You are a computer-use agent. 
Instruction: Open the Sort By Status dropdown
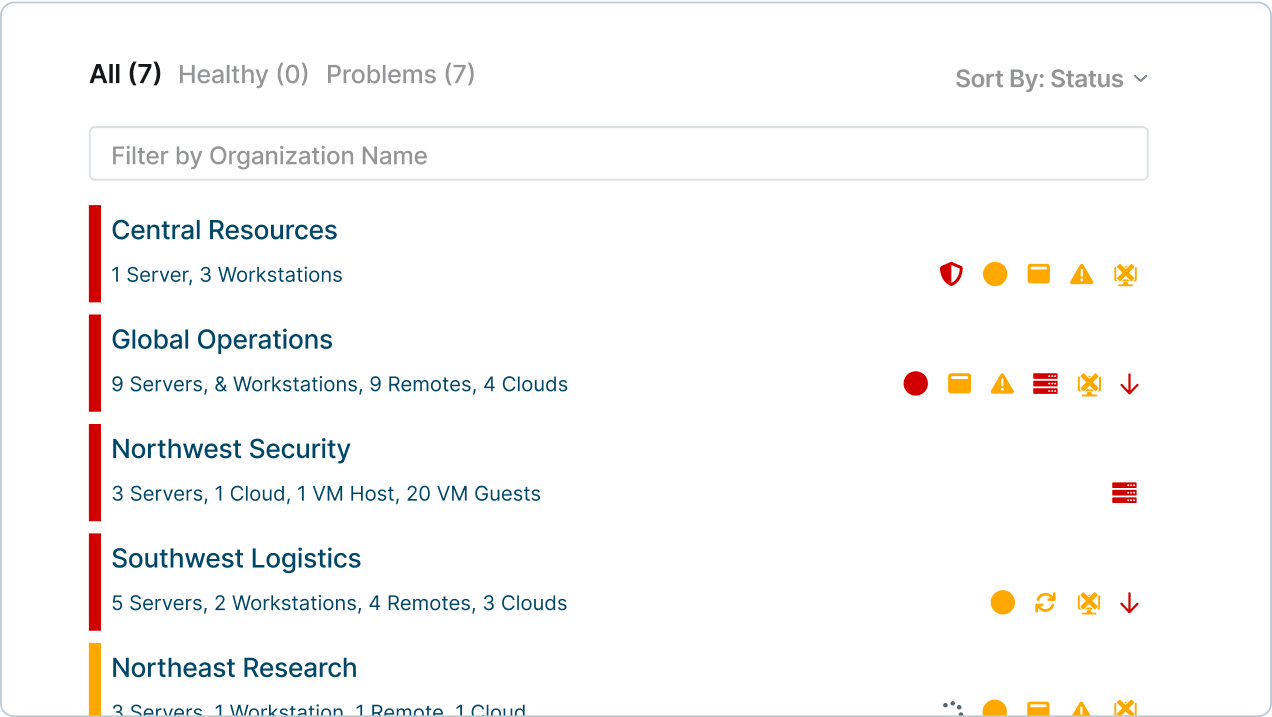[x=1052, y=78]
